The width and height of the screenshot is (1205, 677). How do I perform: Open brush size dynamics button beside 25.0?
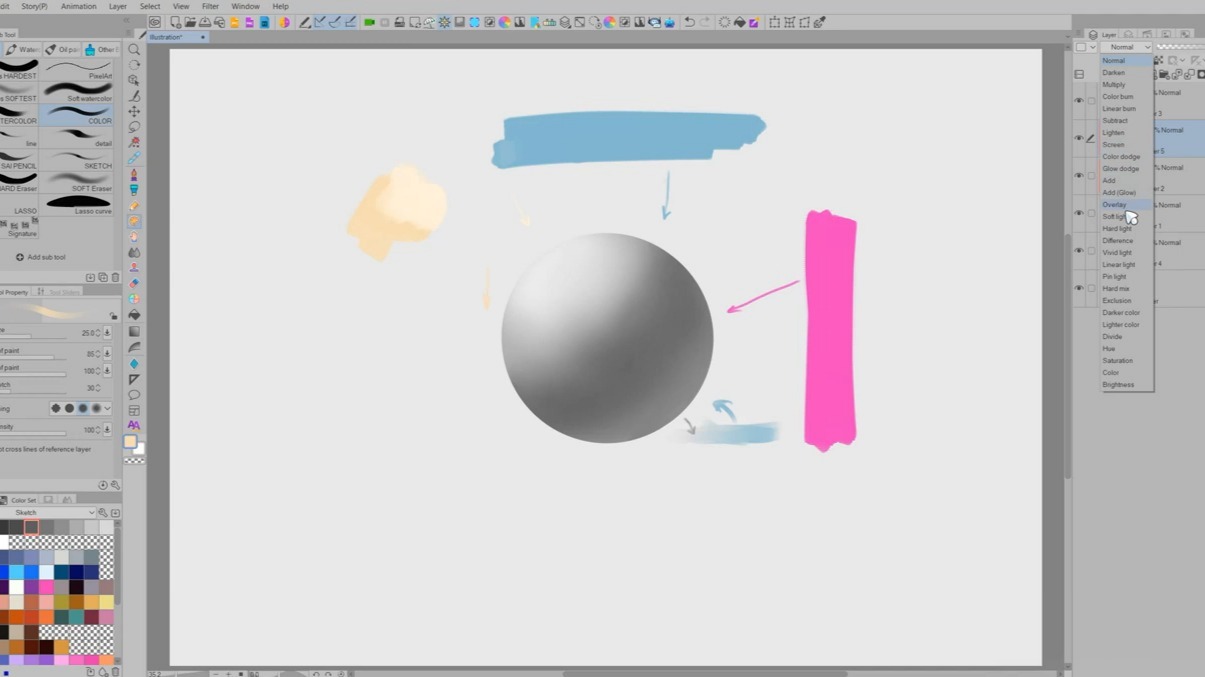107,333
